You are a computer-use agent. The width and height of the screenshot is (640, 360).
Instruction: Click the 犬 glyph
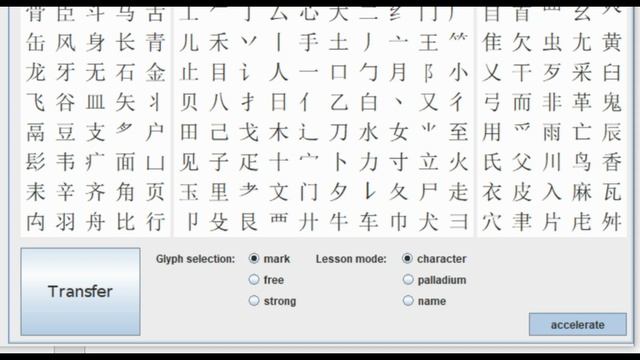click(429, 222)
